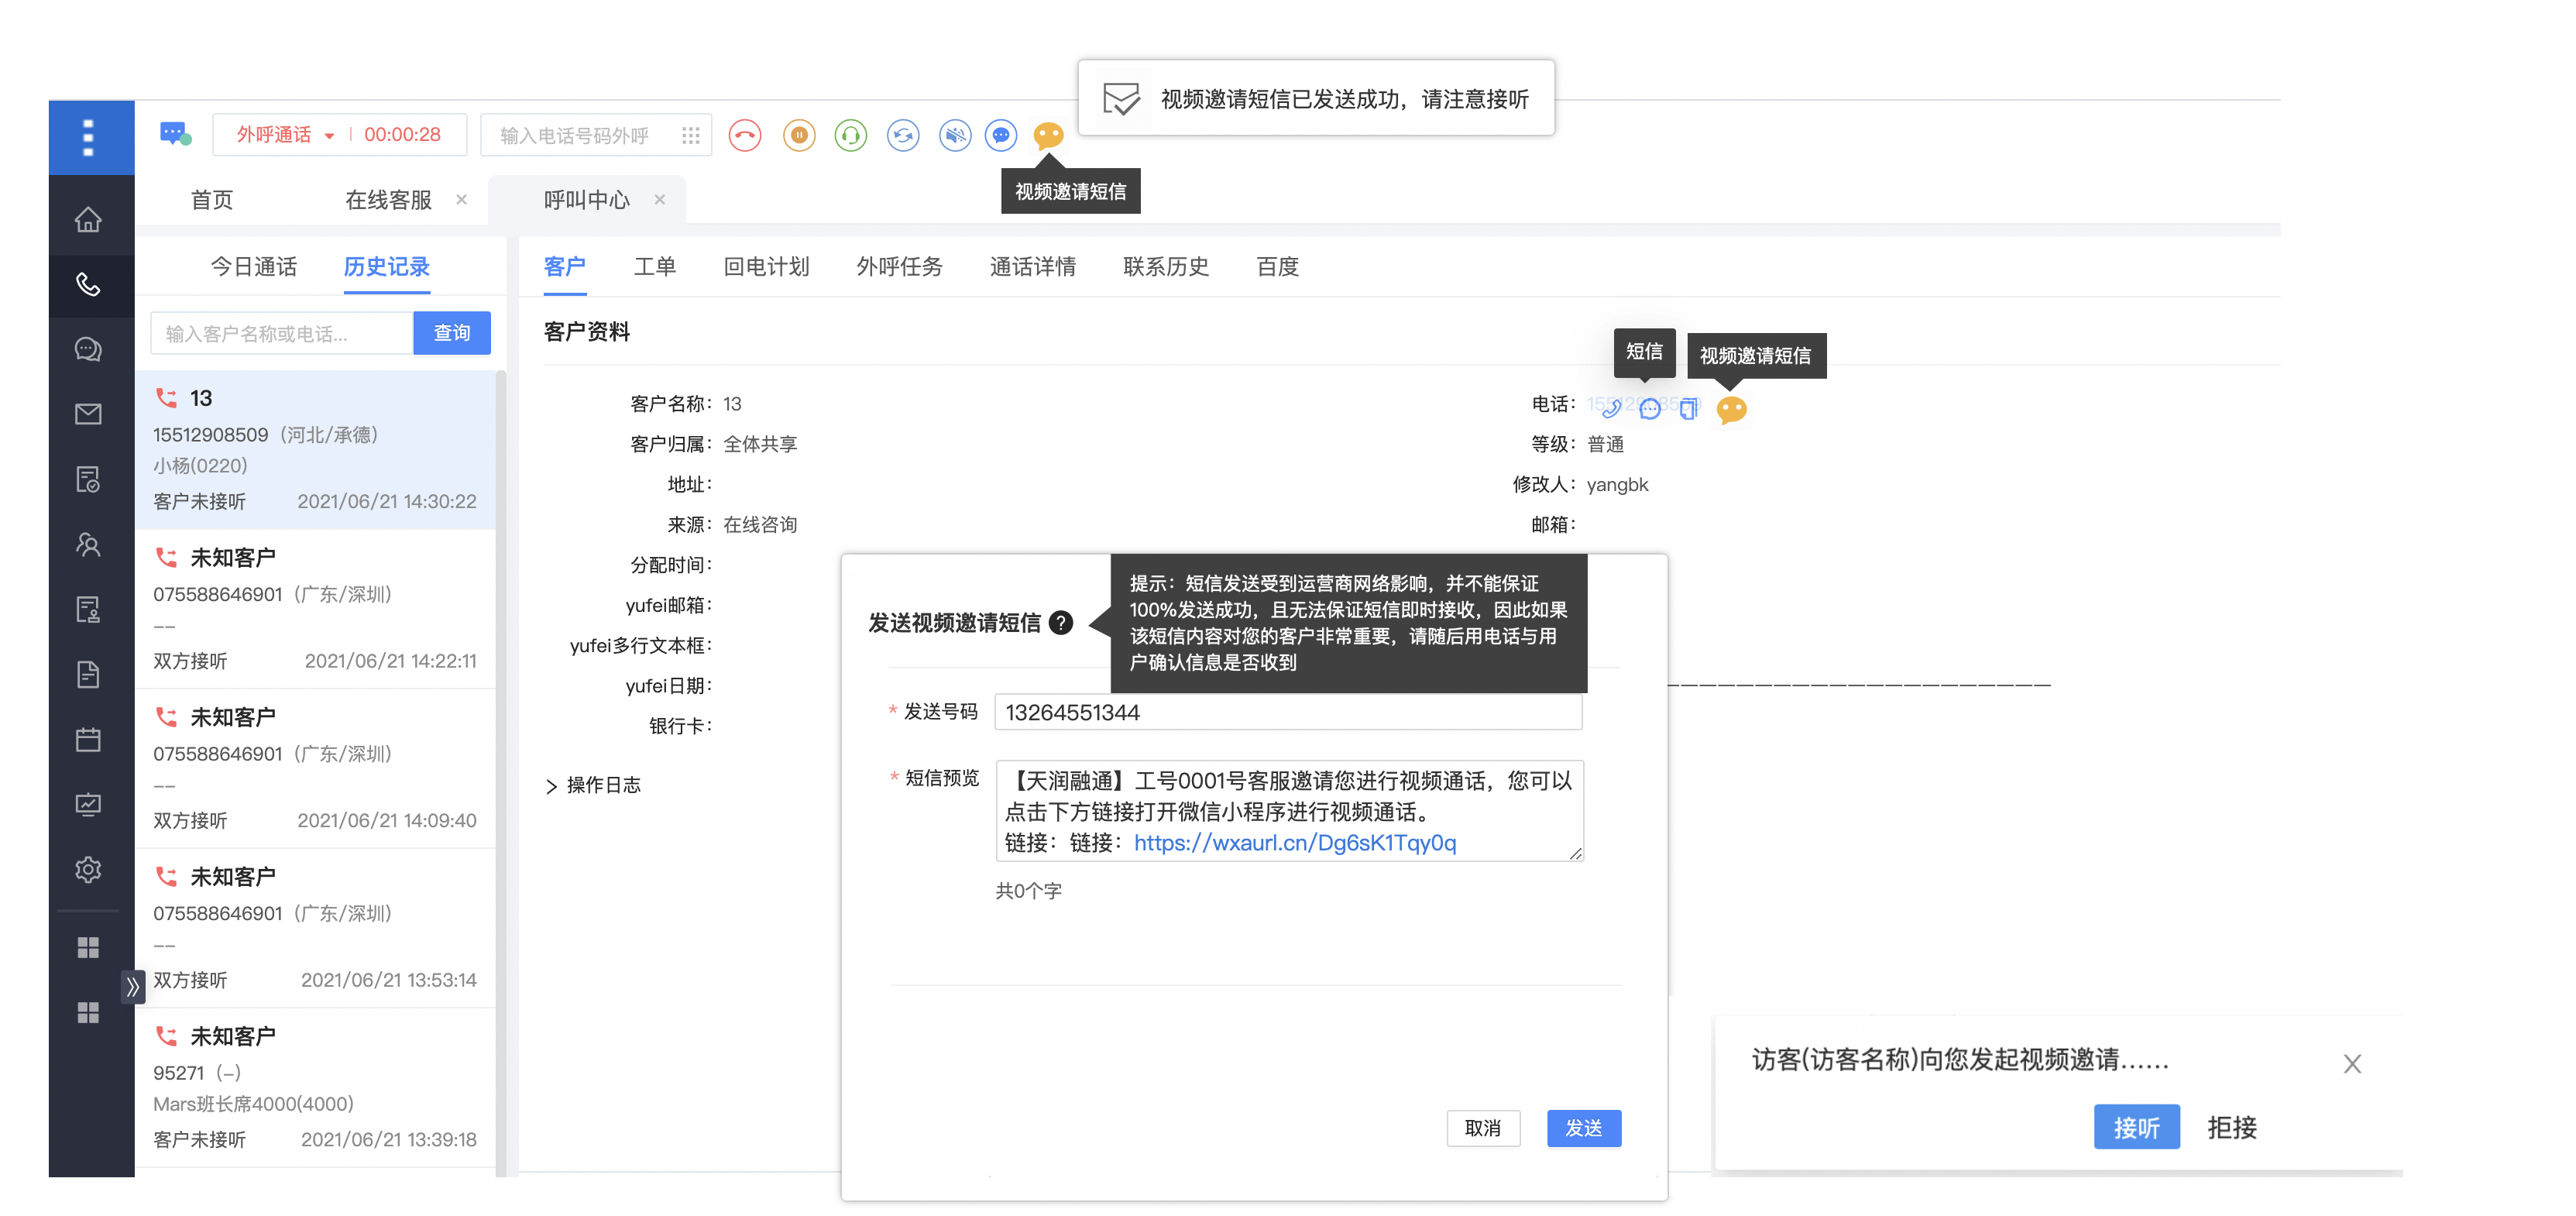Open the 外呼任务 tab
Screen dimensions: 2576x1216
900,266
